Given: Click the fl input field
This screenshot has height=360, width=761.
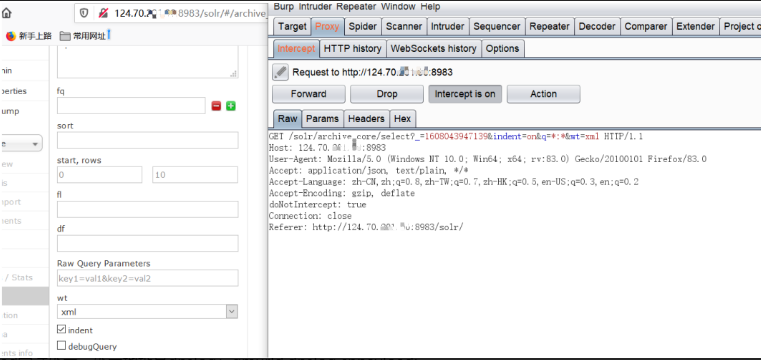Looking at the screenshot, I should coord(148,209).
